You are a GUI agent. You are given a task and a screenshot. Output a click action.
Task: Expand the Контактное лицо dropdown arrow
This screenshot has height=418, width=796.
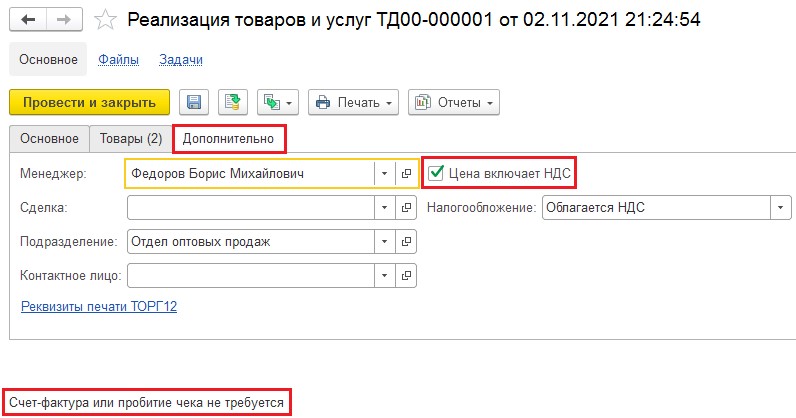point(384,275)
